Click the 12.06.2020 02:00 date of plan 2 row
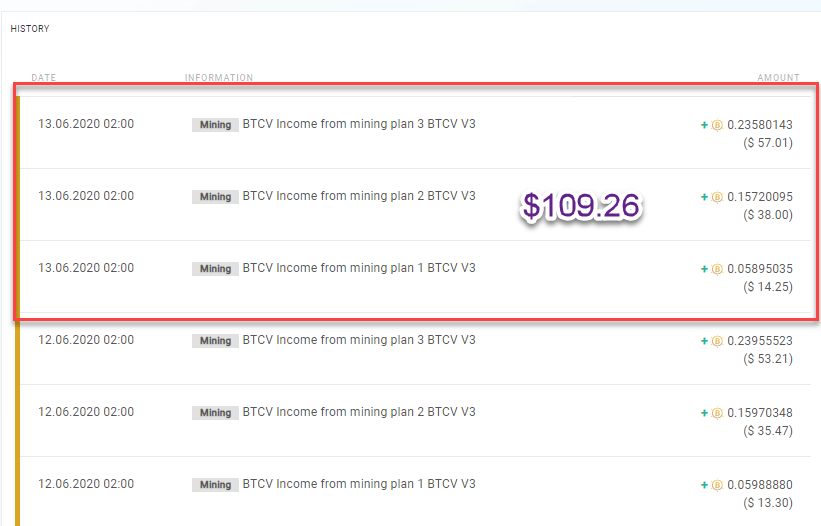Viewport: 821px width, 526px height. (x=86, y=412)
